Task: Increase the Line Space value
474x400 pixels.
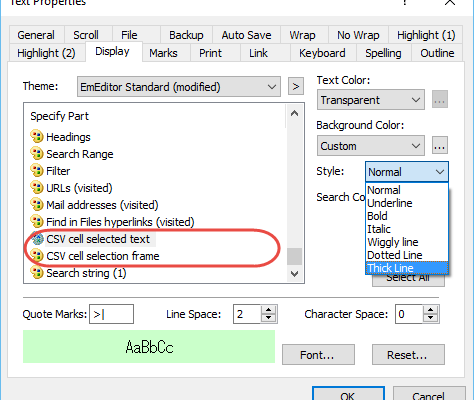Action: pos(269,310)
